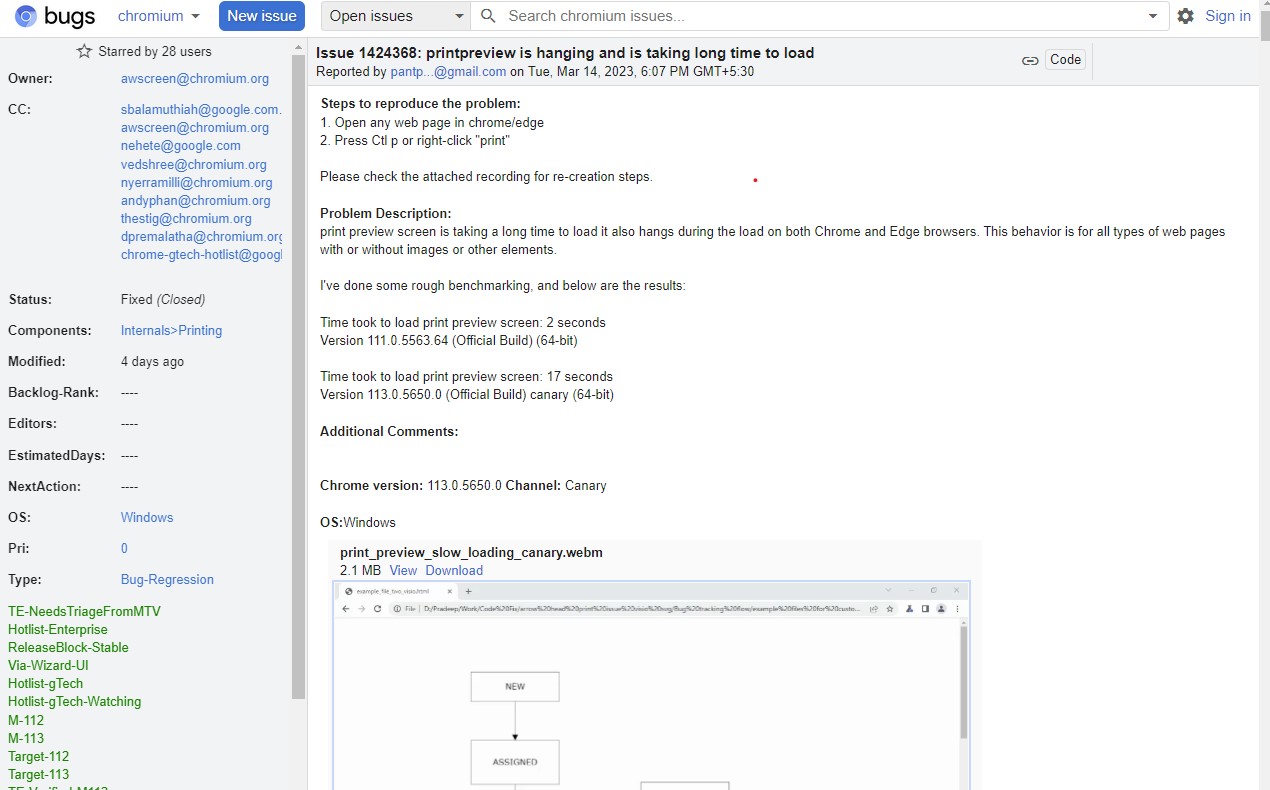The image size is (1270, 790).
Task: Open the attachment video thumbnail
Action: (651, 685)
